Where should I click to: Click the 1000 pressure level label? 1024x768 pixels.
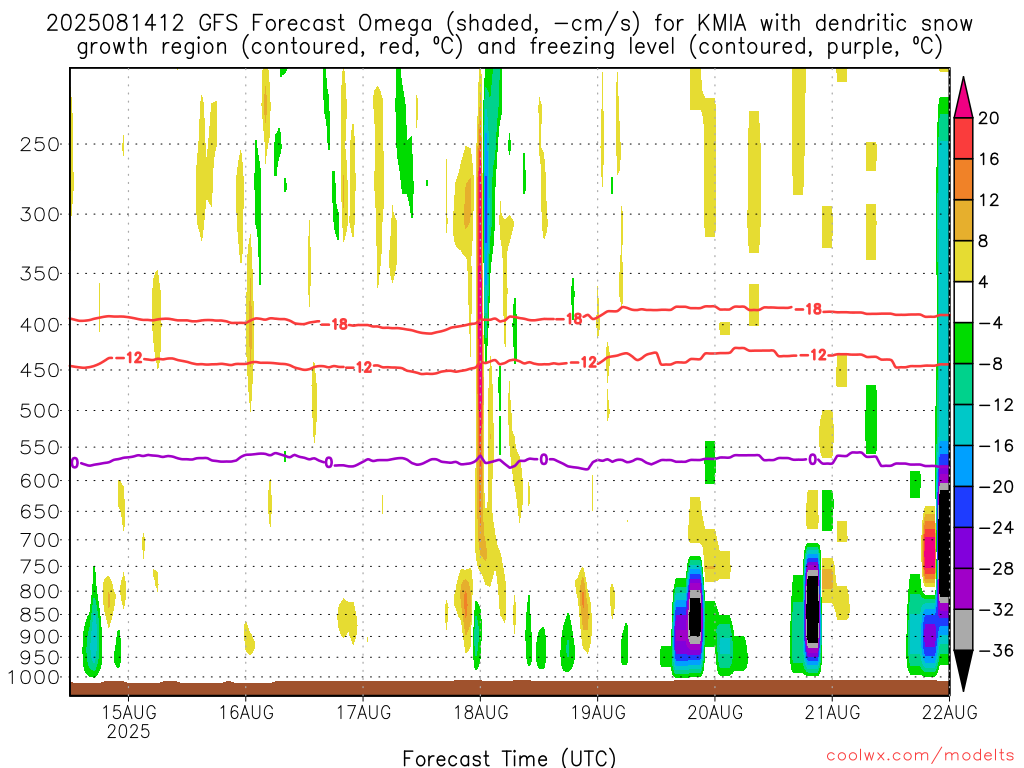point(35,677)
